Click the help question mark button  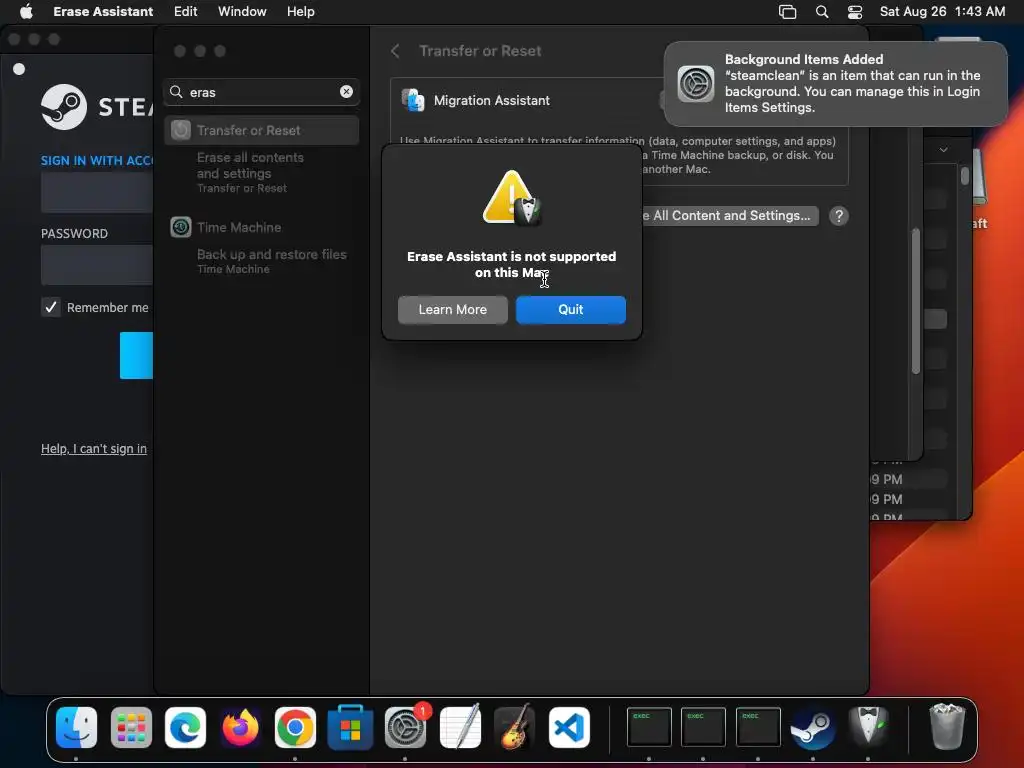[839, 216]
